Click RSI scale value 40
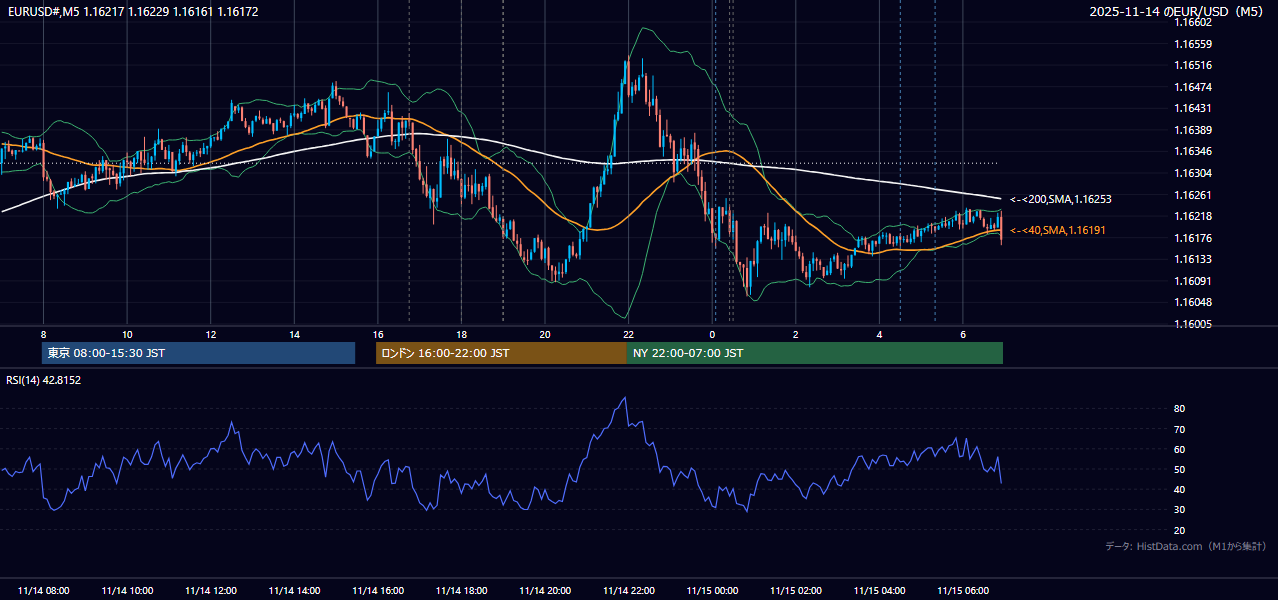 point(1179,489)
